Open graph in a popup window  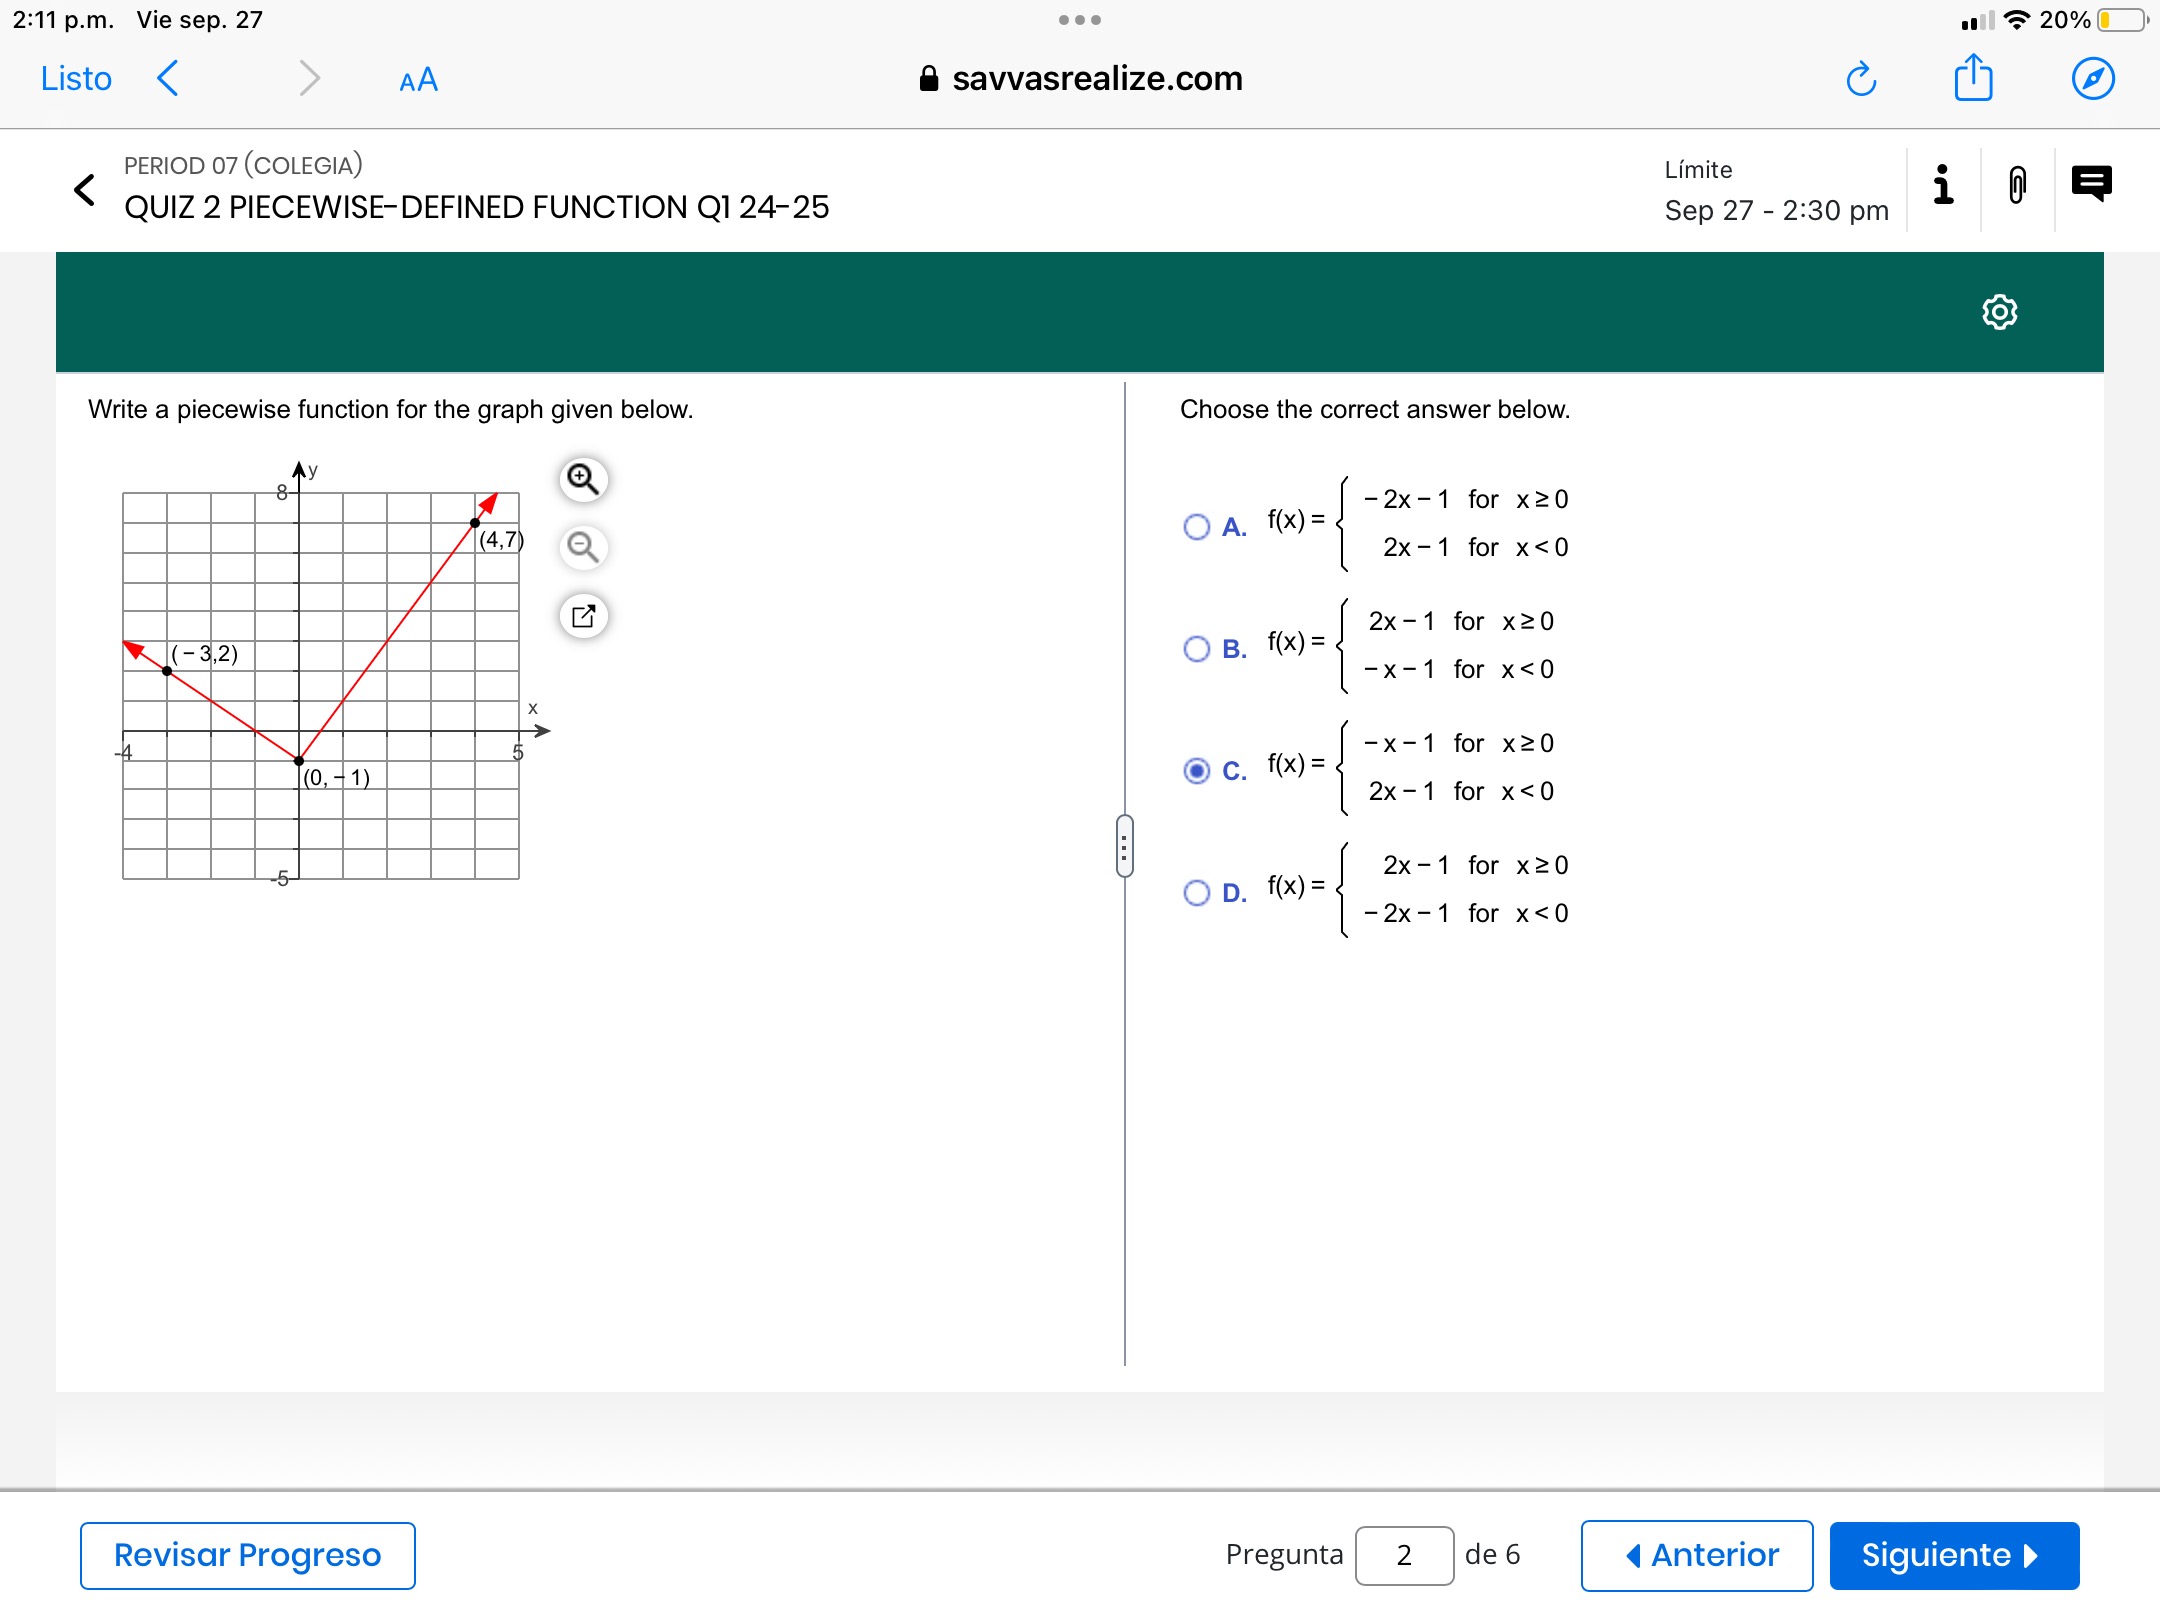click(x=583, y=615)
